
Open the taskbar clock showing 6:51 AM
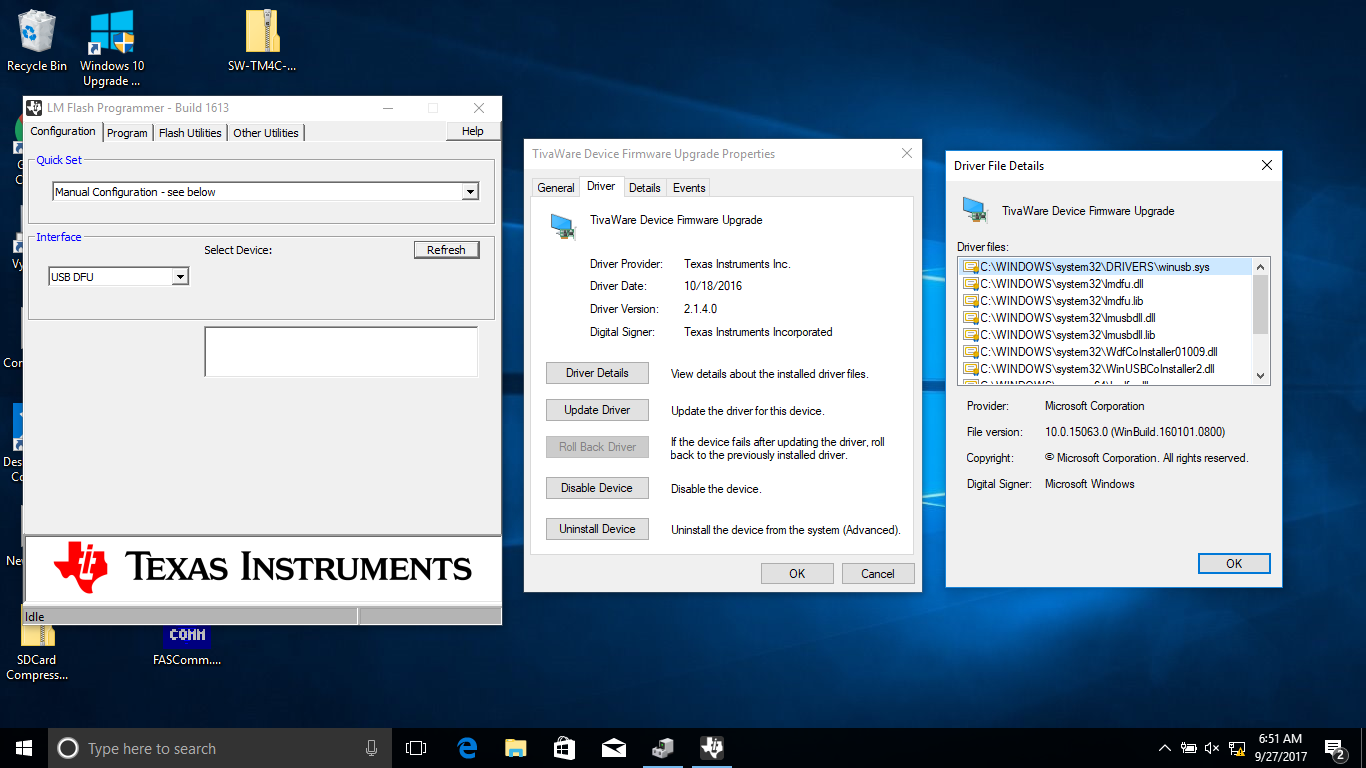pos(1280,748)
